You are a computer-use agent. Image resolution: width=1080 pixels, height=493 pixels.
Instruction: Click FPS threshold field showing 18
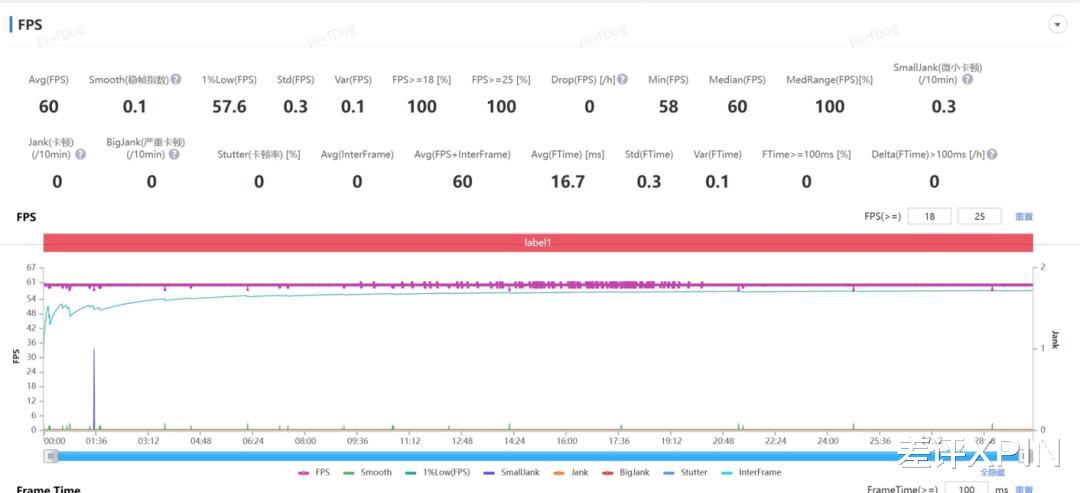pyautogui.click(x=930, y=216)
